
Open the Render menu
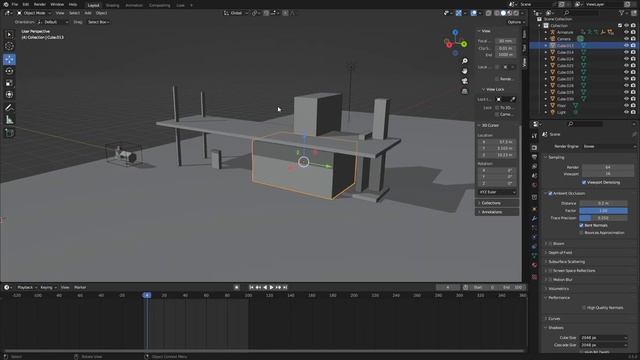click(x=40, y=4)
